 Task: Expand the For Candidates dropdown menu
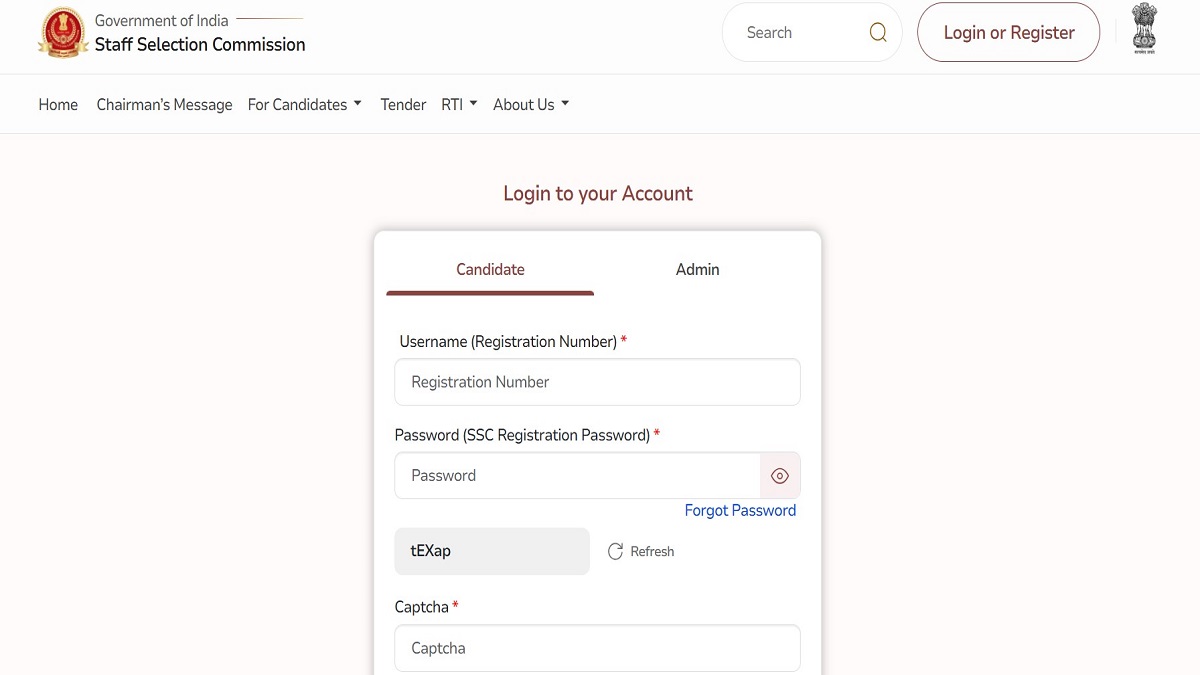305,105
